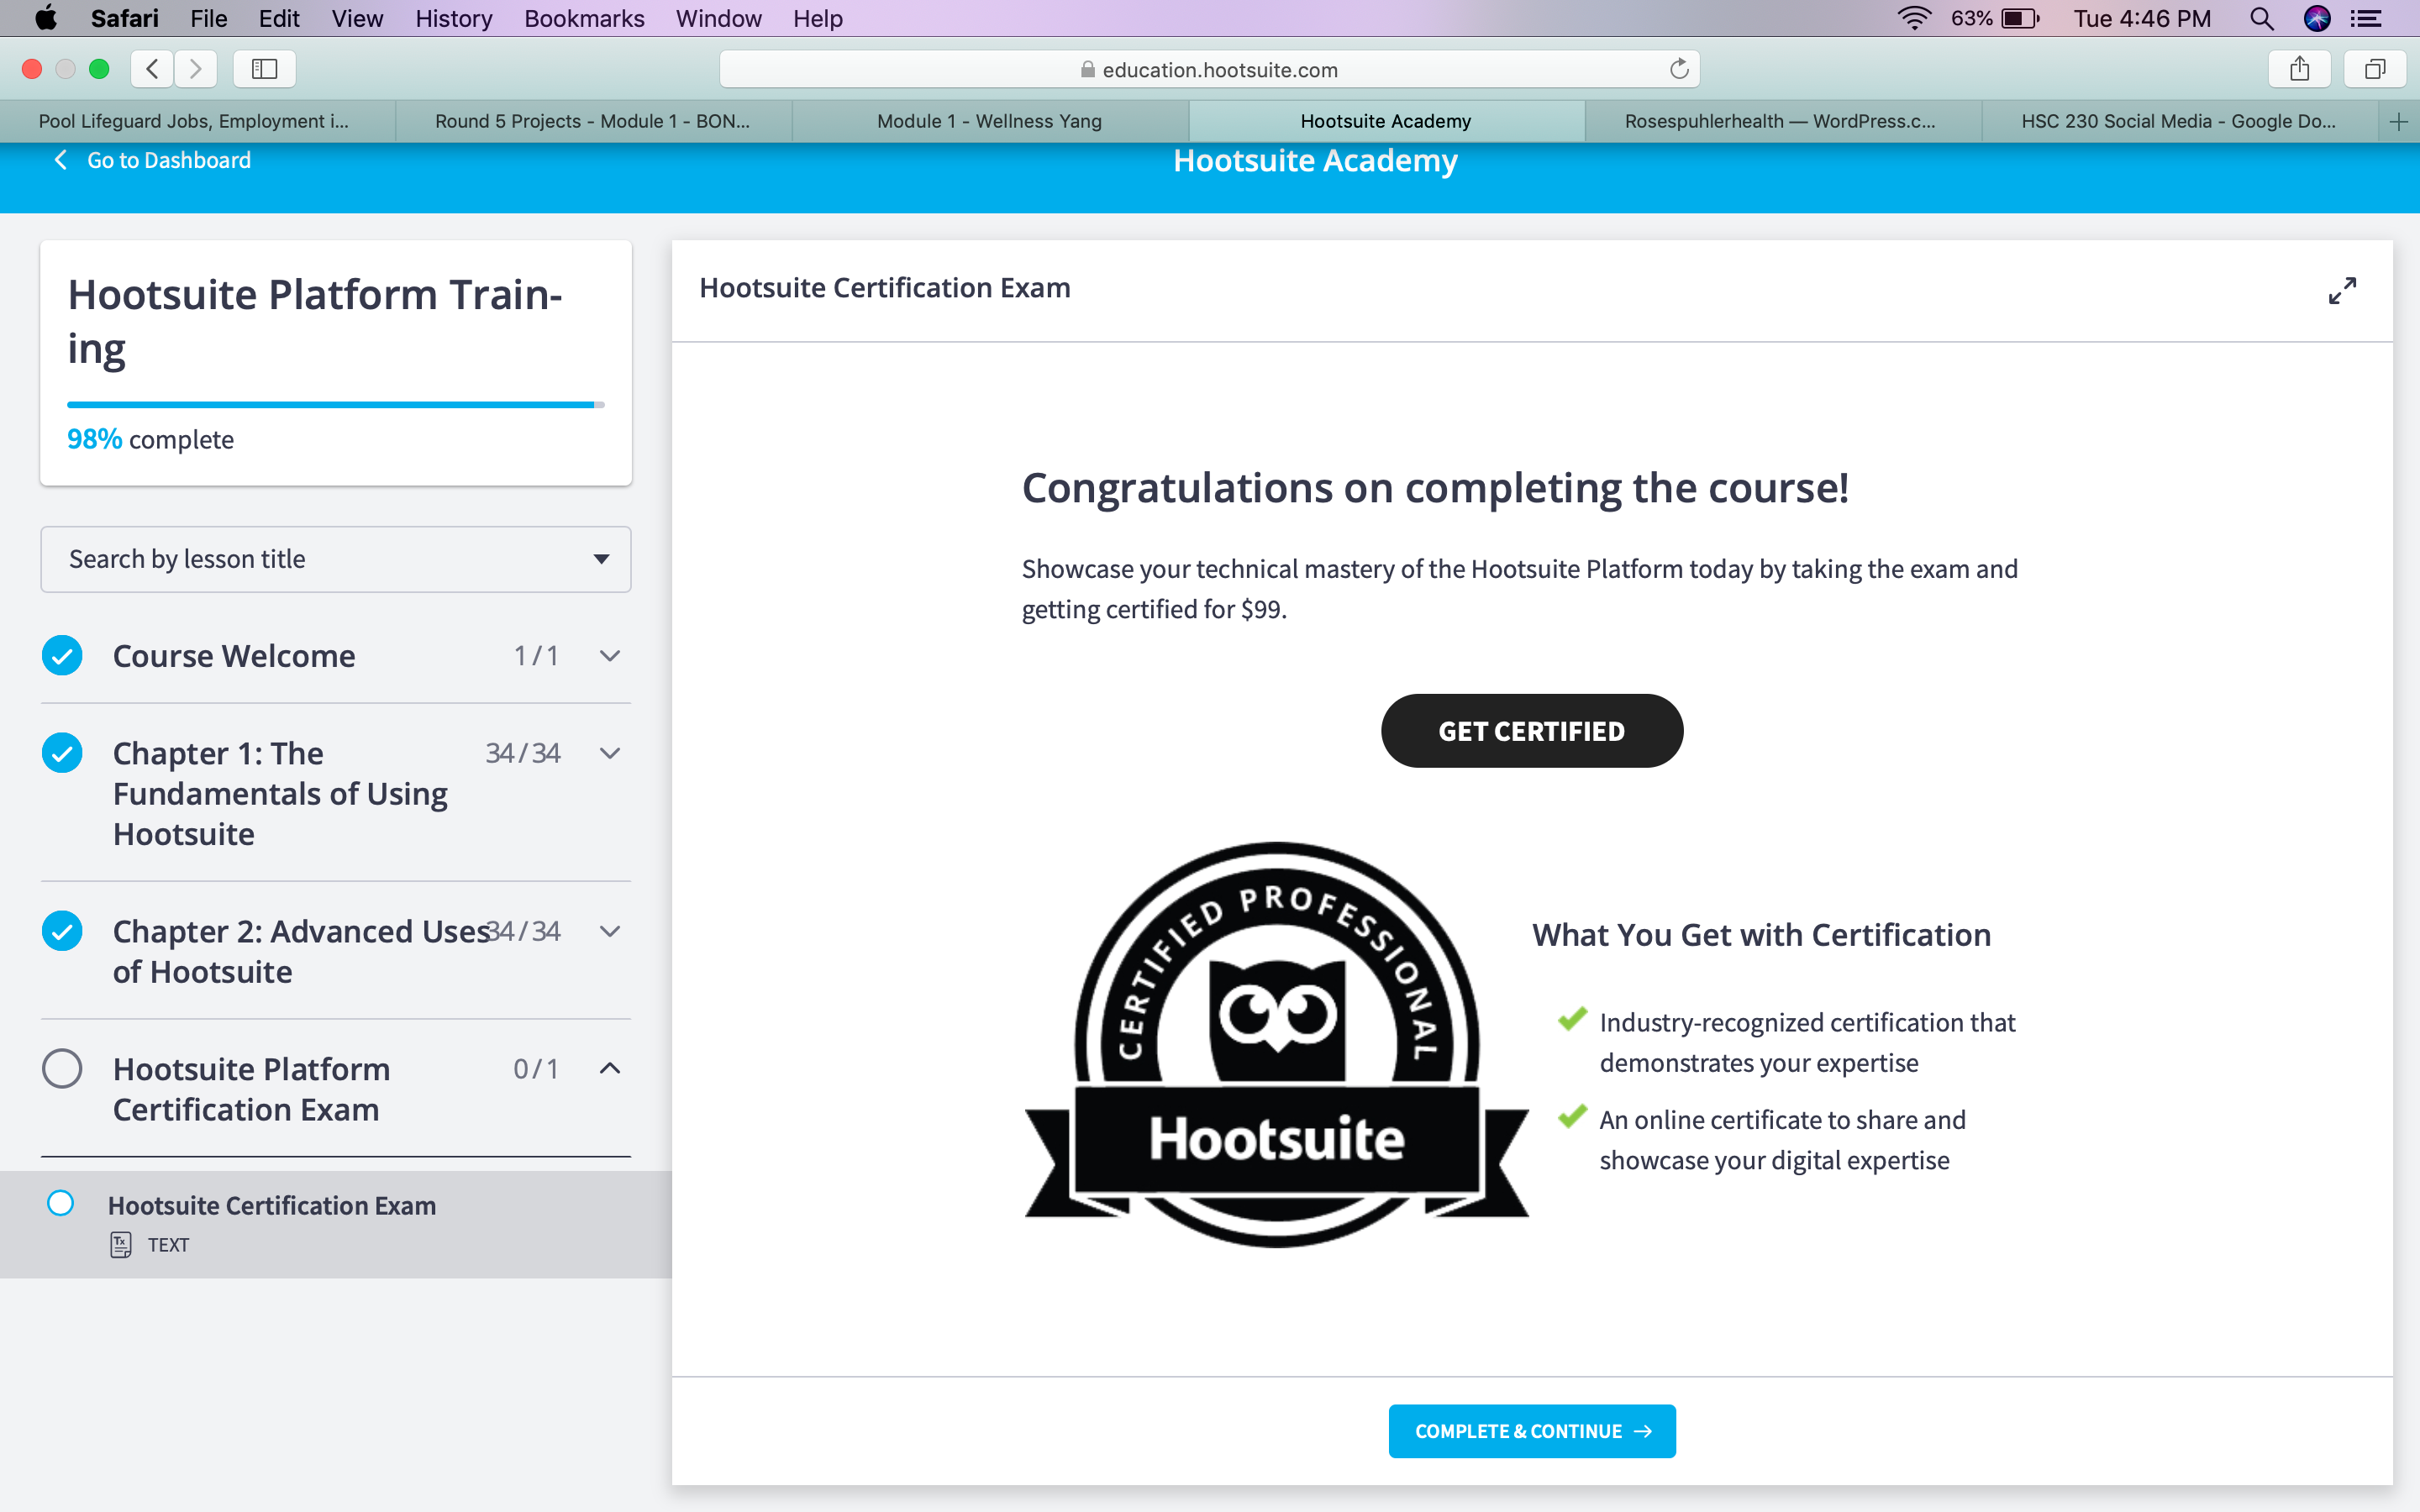Click Safari's Share icon
Screen dimensions: 2420x1512
(x=2299, y=69)
